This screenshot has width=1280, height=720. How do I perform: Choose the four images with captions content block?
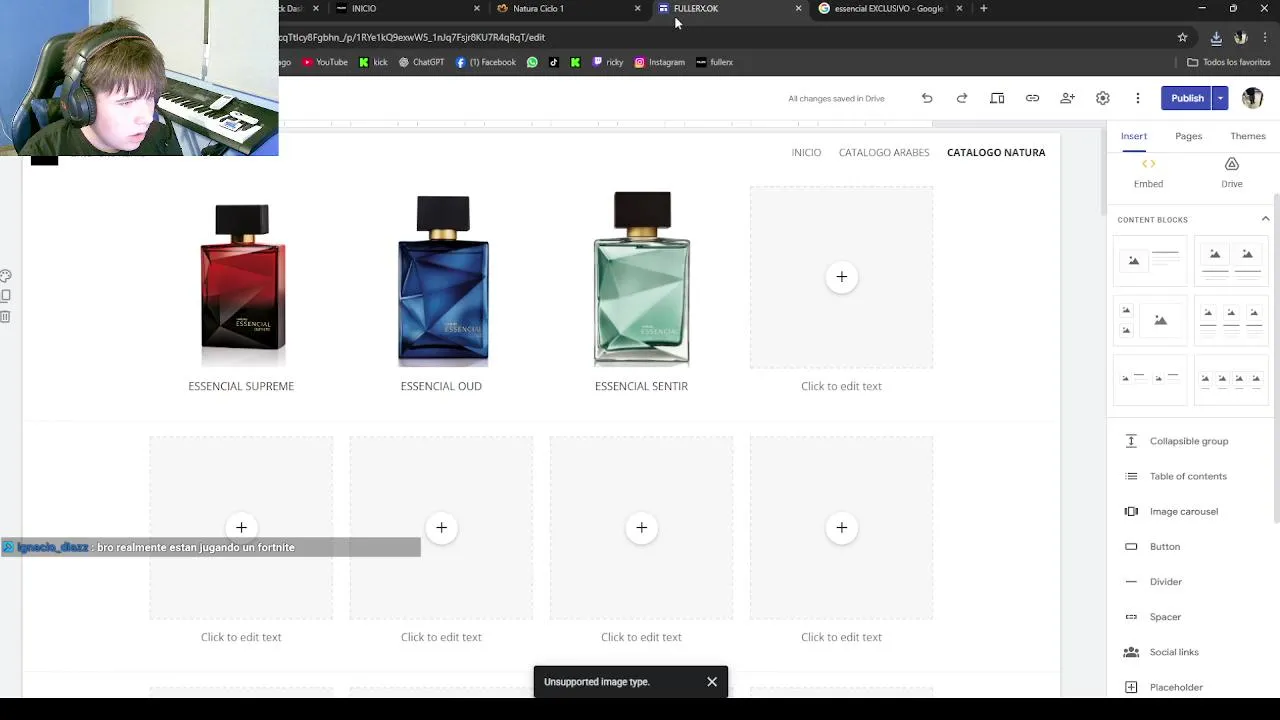point(1231,379)
